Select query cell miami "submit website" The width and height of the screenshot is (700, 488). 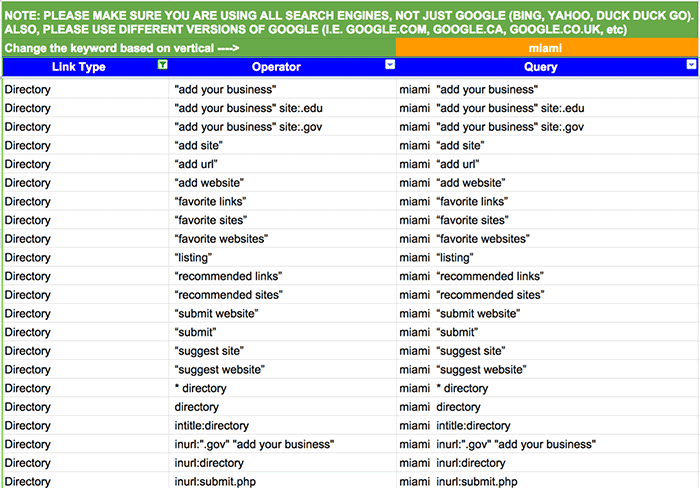tap(547, 313)
